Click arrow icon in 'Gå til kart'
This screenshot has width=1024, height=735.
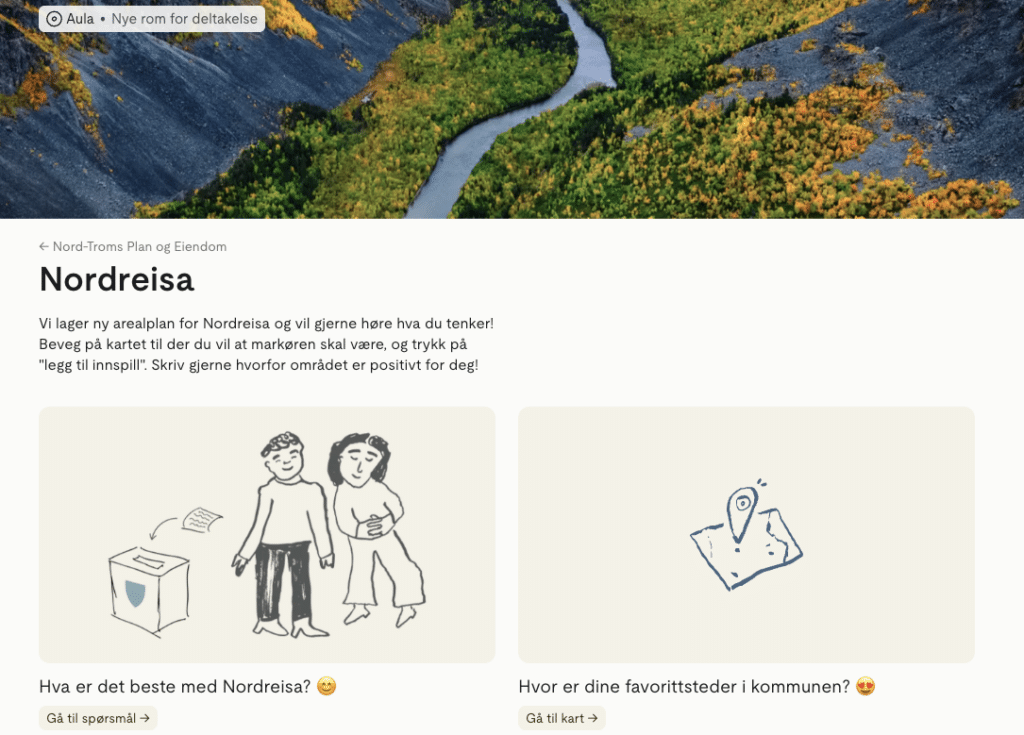tap(593, 718)
